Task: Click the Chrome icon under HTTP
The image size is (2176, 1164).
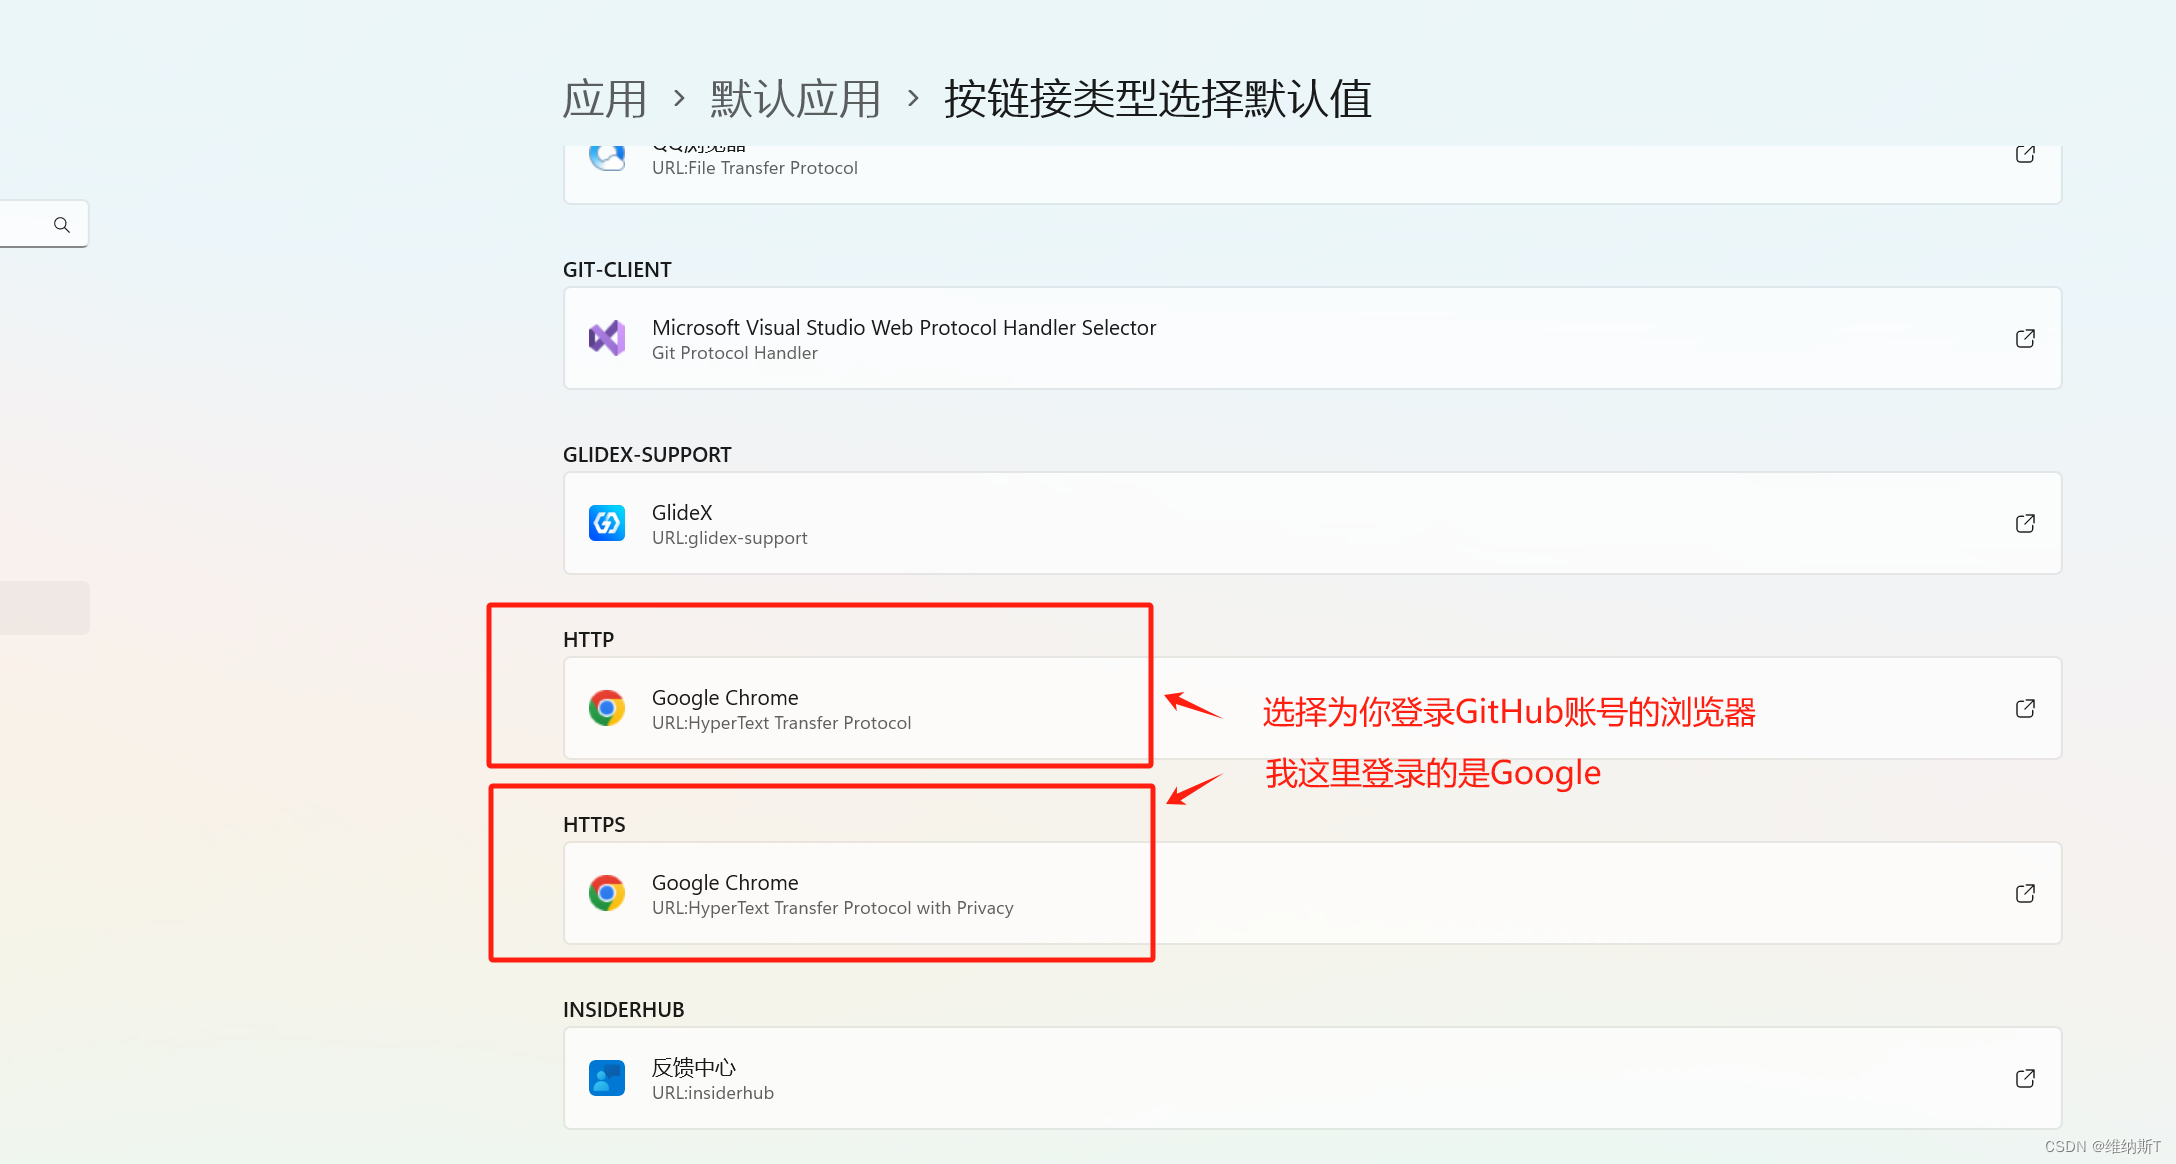Action: pyautogui.click(x=607, y=708)
